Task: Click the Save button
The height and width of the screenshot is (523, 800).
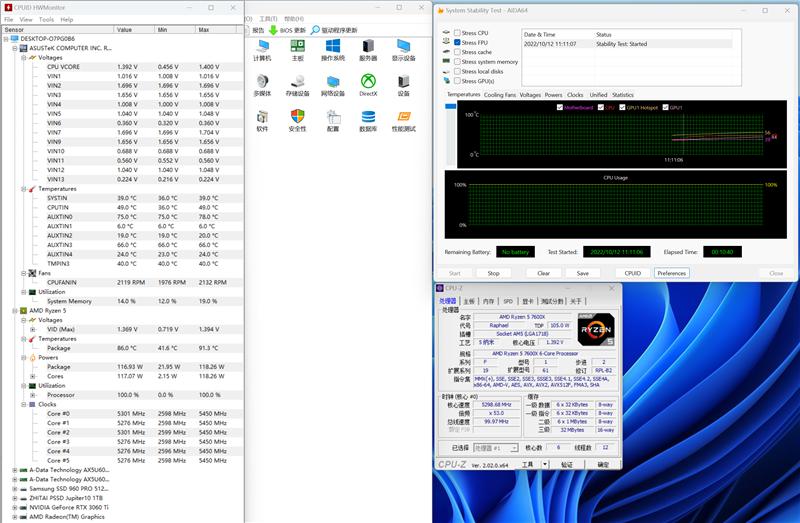Action: point(583,273)
